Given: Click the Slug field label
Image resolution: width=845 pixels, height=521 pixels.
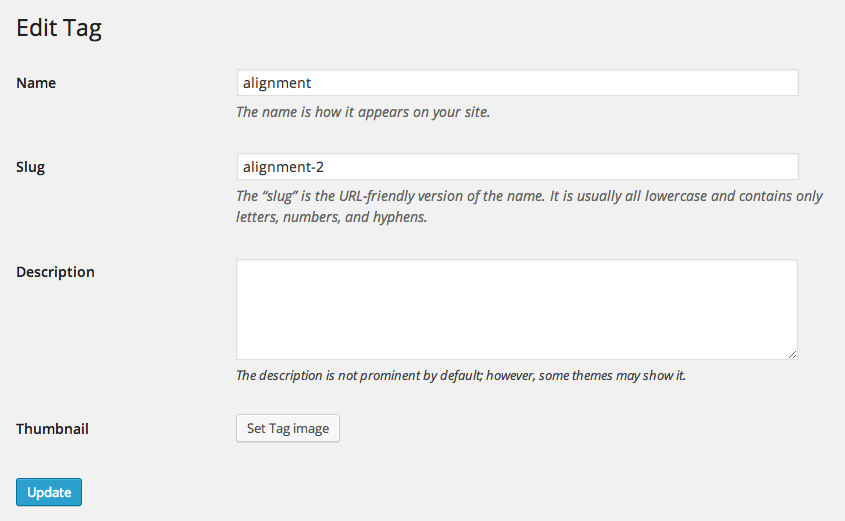Looking at the screenshot, I should (30, 167).
